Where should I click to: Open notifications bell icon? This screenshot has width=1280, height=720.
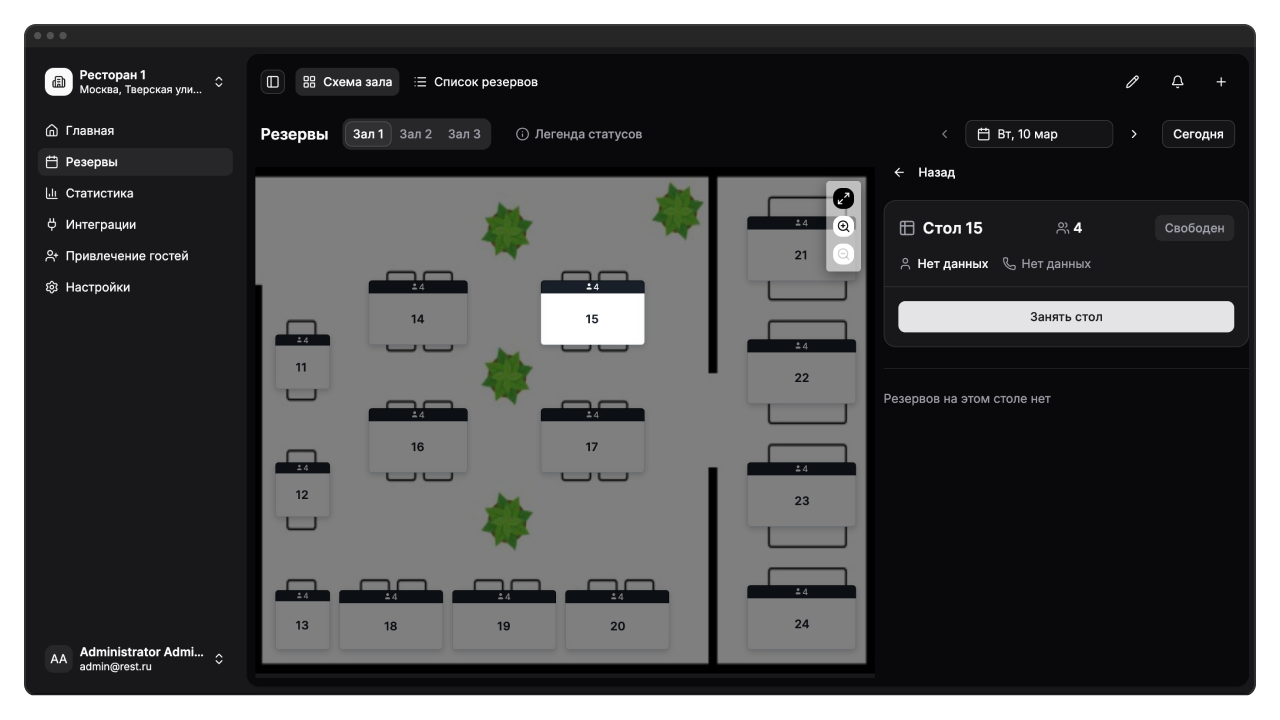pos(1177,82)
